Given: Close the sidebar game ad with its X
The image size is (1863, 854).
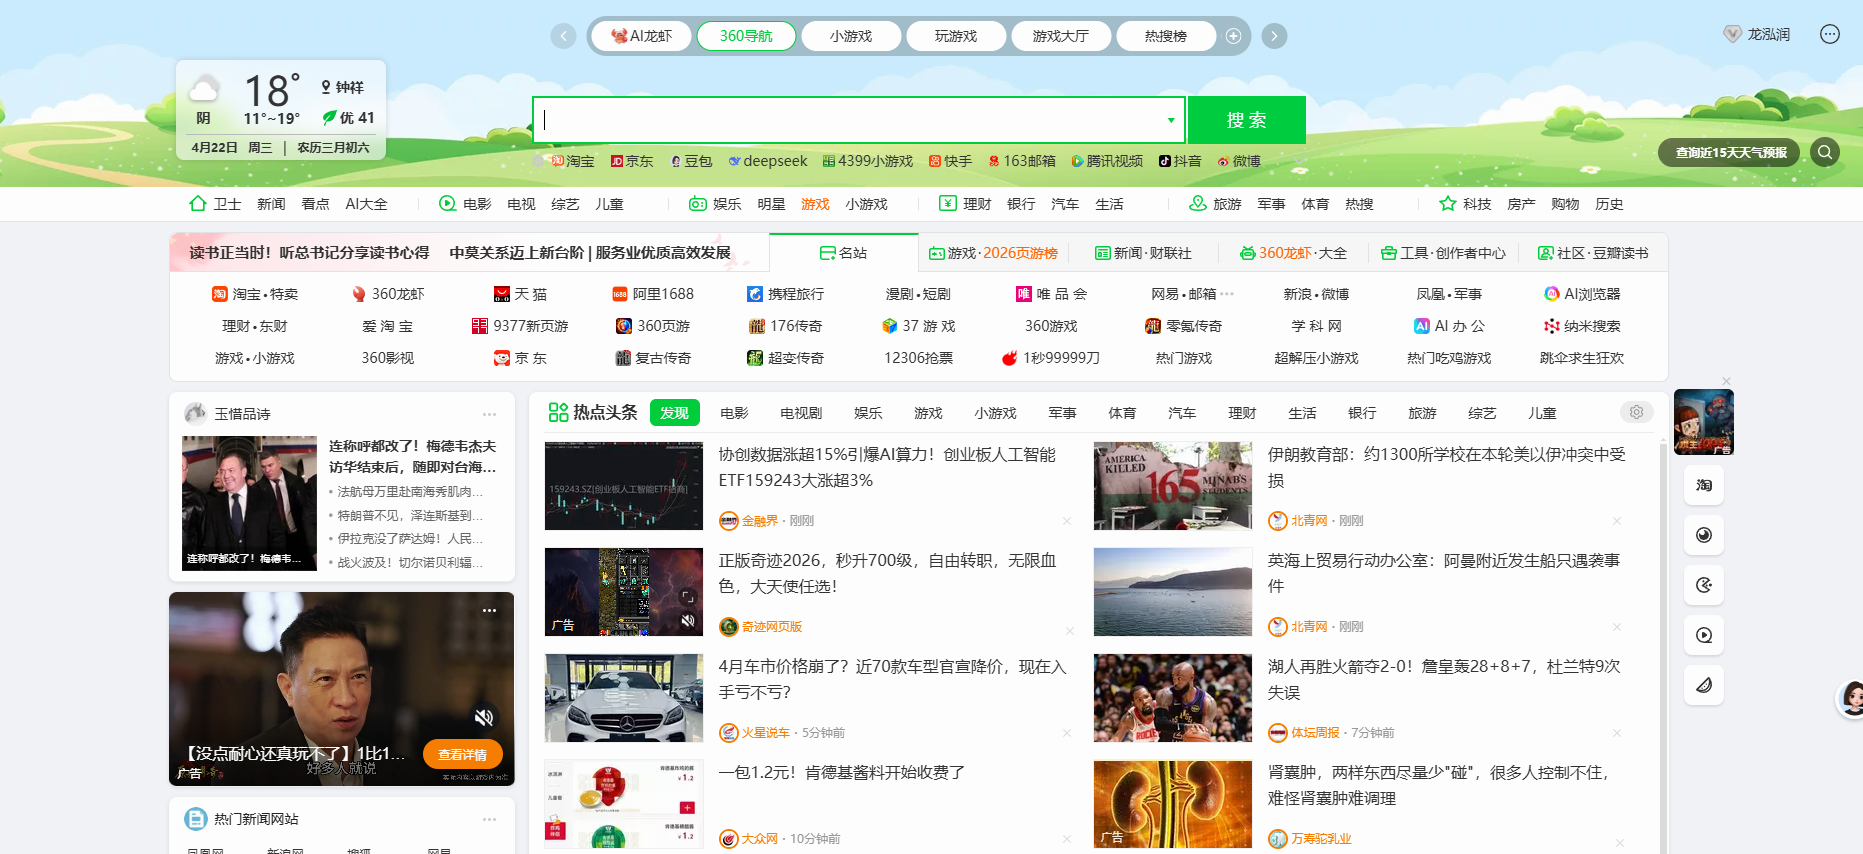Looking at the screenshot, I should (x=1726, y=381).
